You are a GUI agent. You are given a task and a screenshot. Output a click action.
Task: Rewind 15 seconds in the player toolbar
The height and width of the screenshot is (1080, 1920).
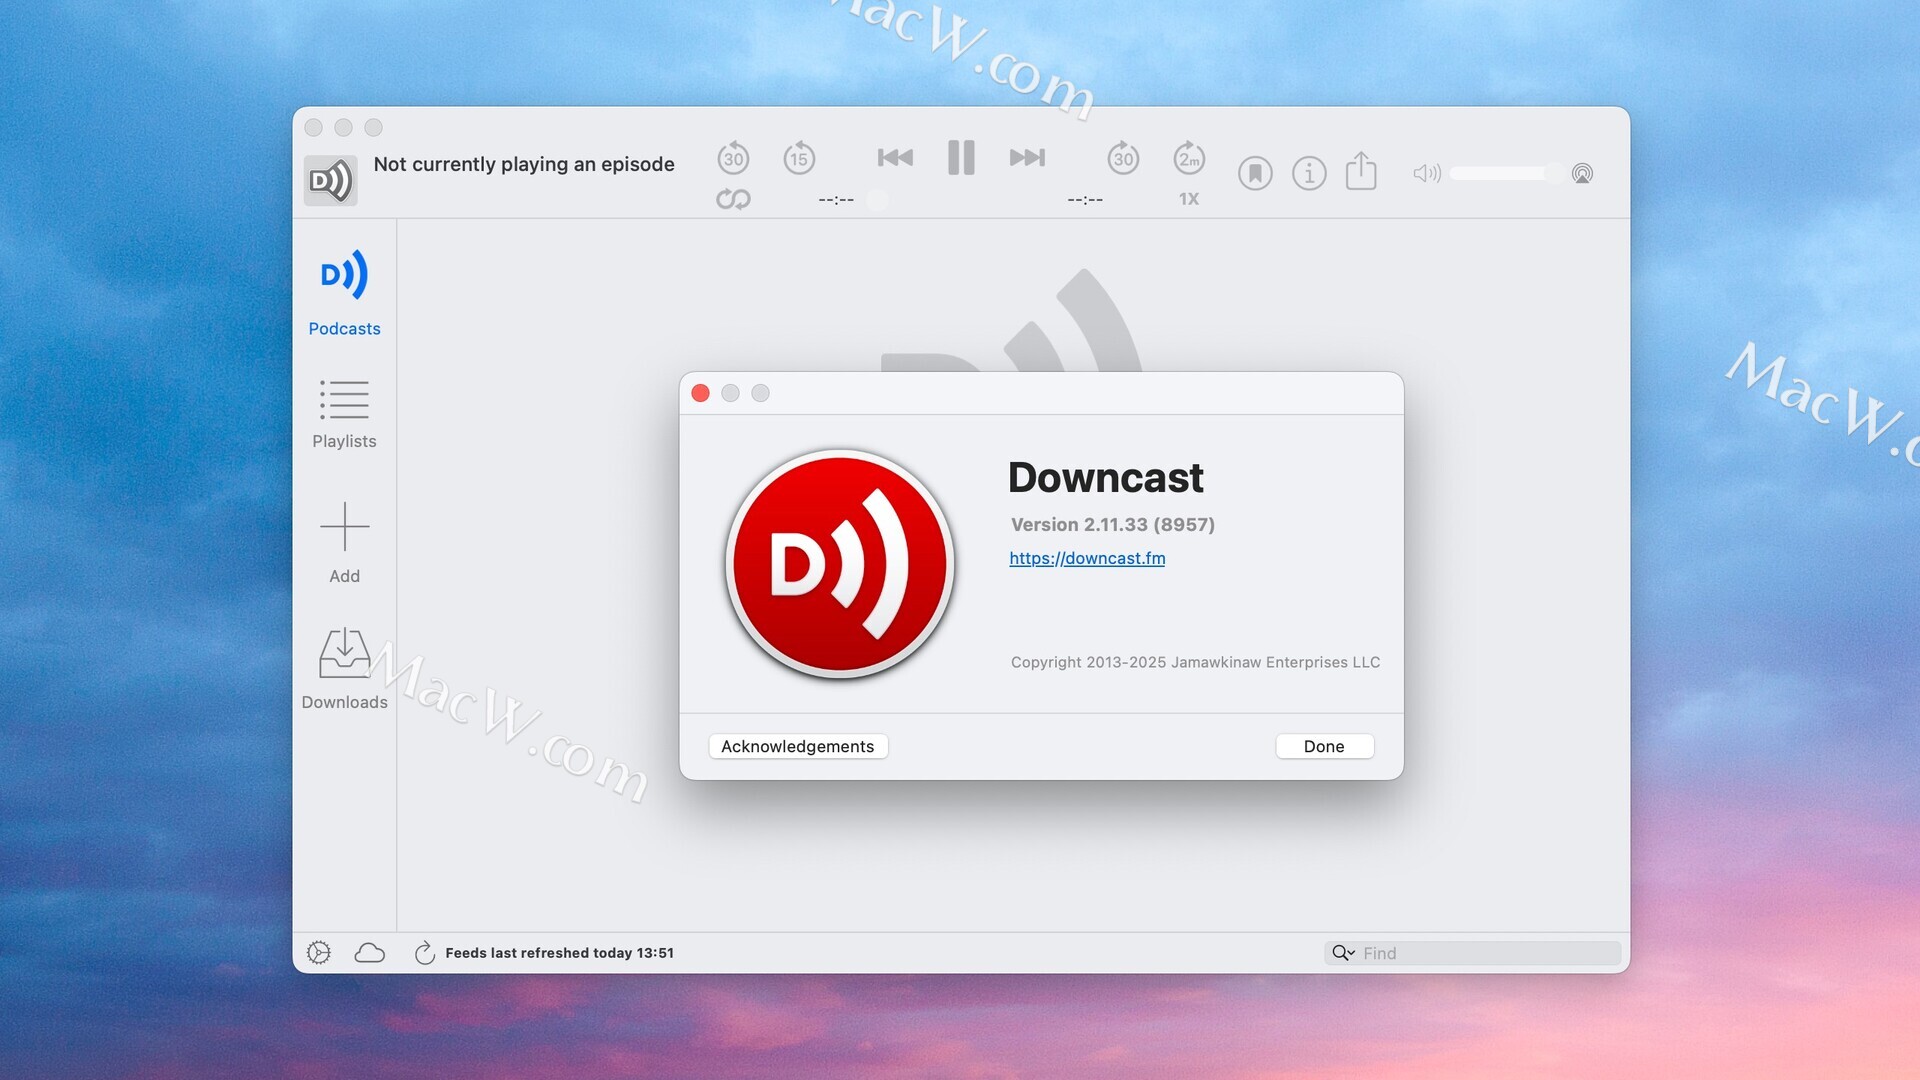(799, 158)
